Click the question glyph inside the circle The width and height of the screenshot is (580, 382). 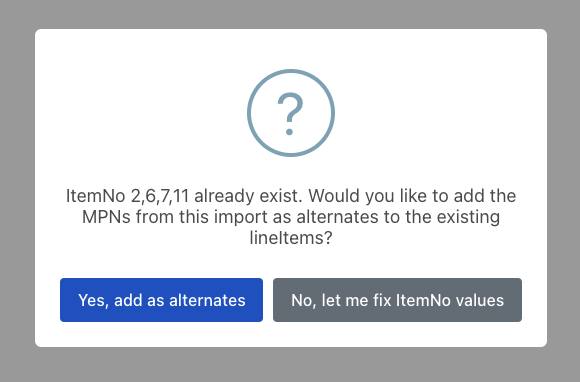[x=290, y=114]
